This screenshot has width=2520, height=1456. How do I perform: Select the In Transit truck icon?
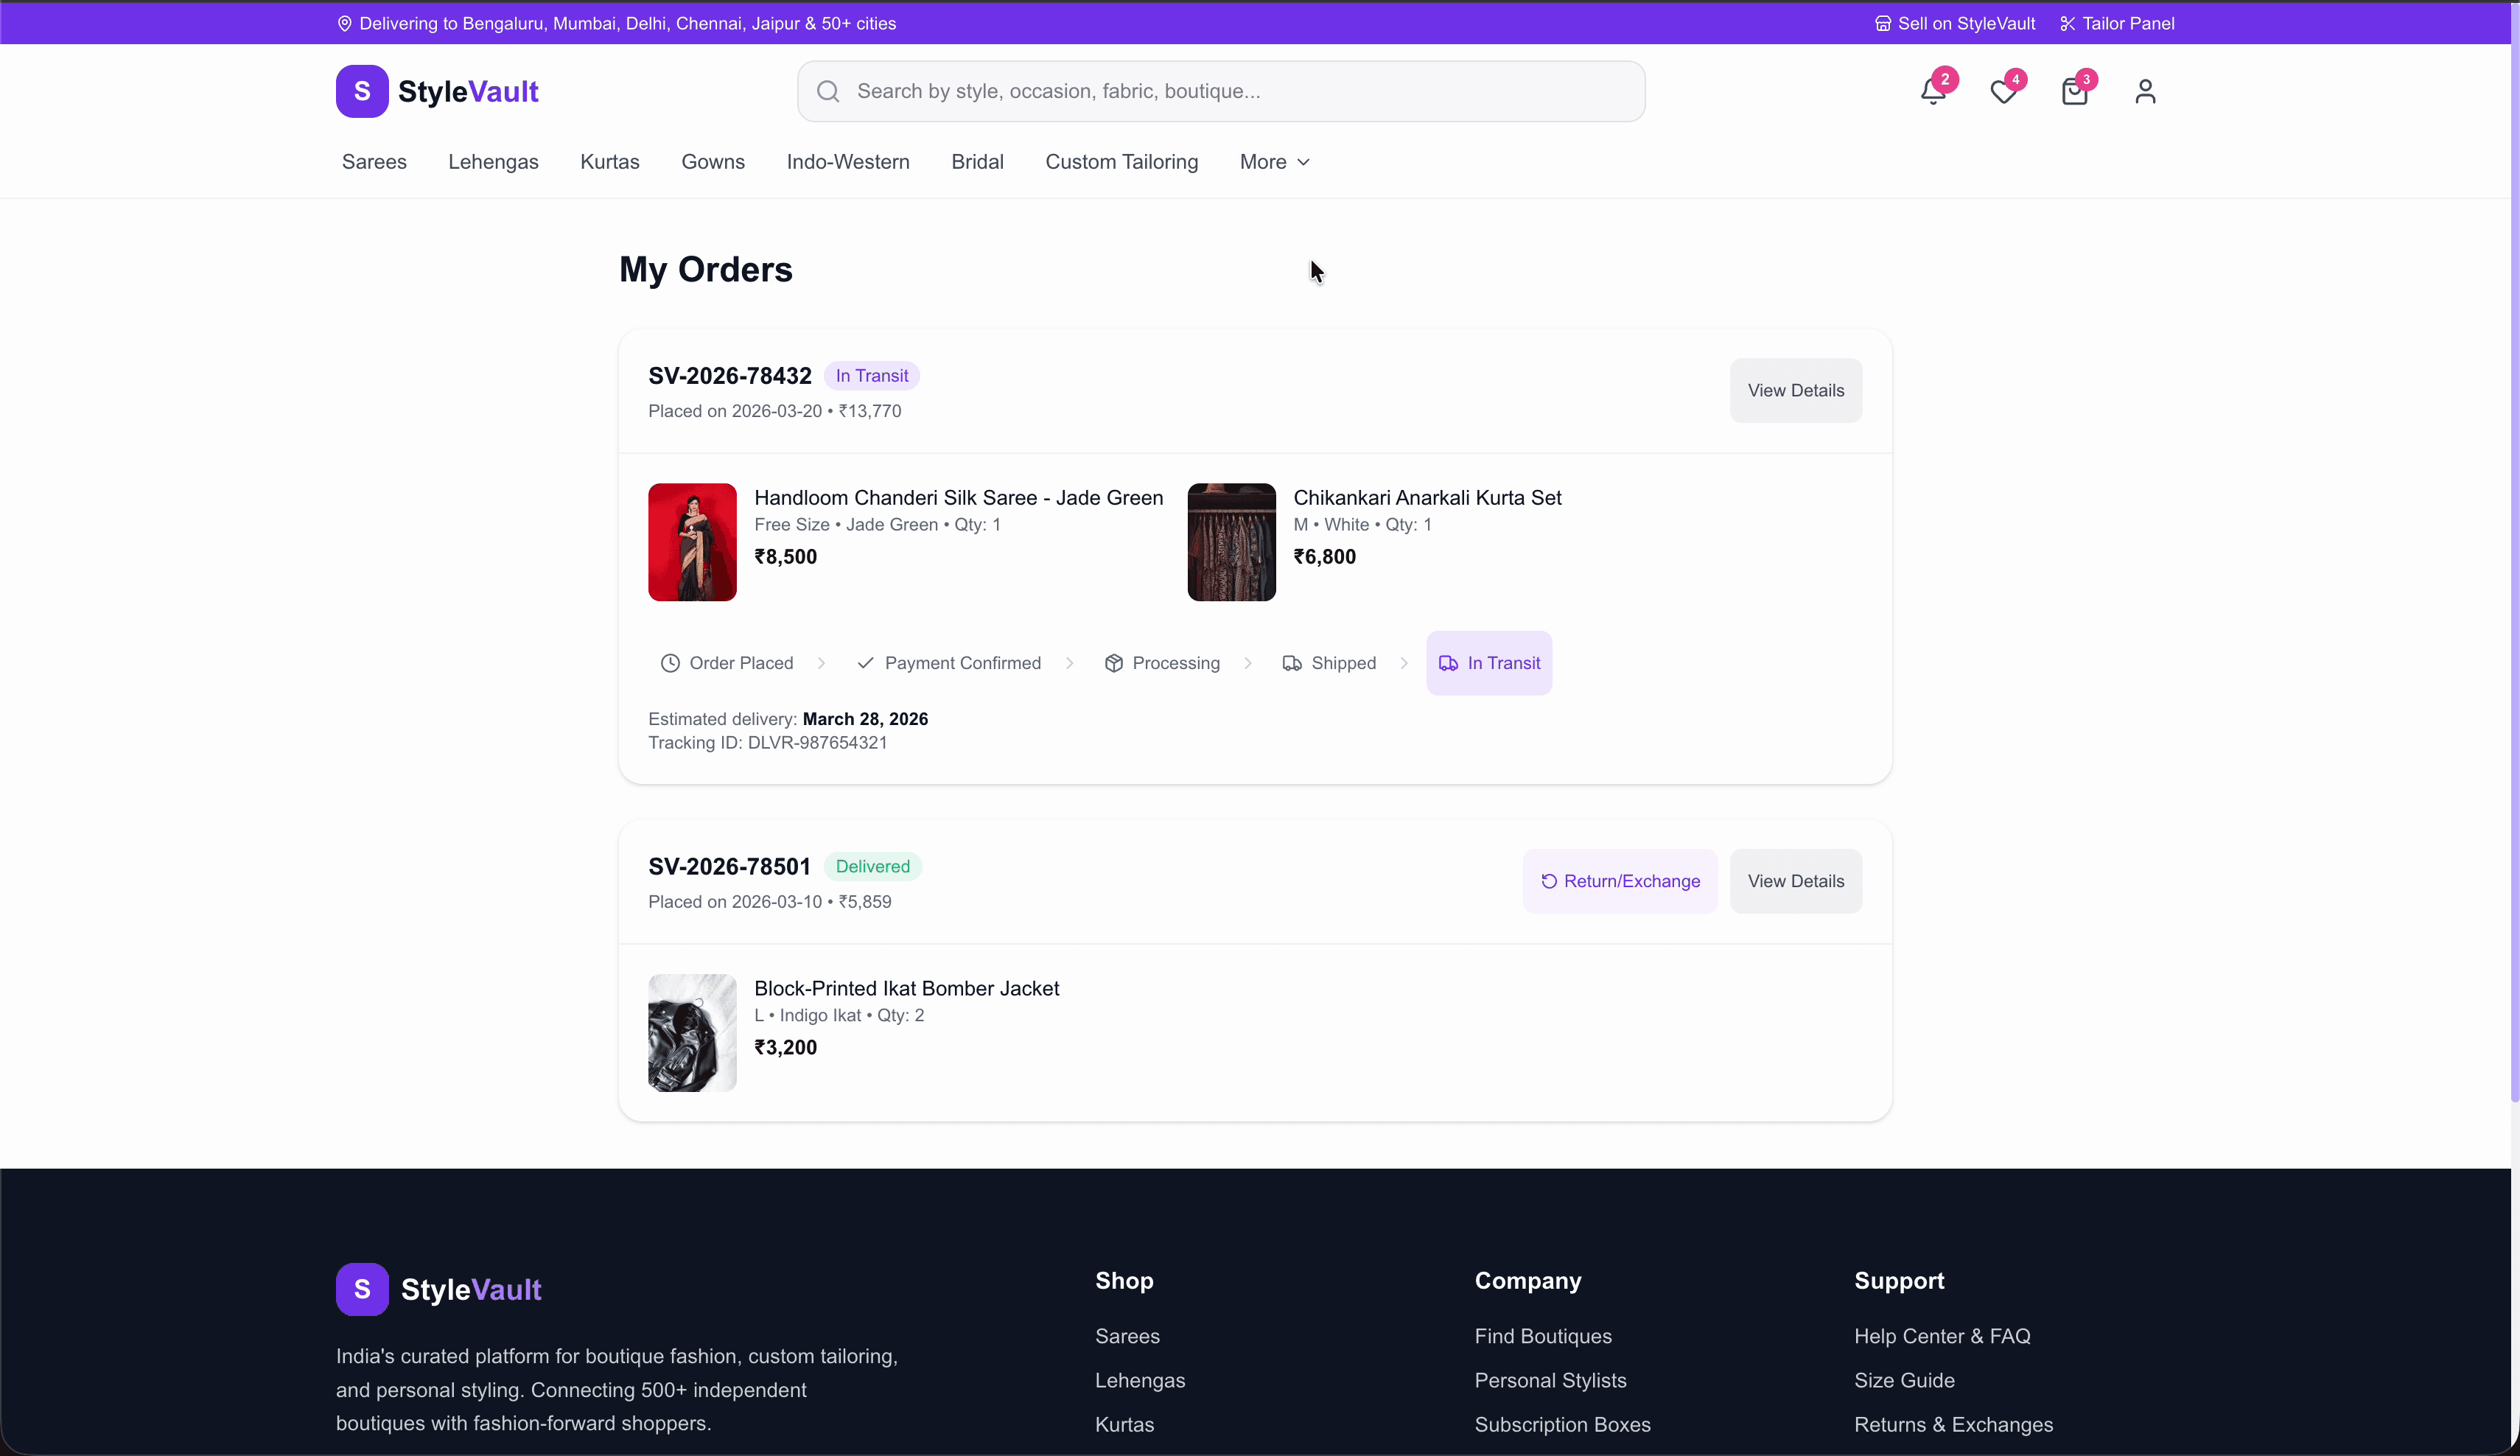pos(1449,662)
